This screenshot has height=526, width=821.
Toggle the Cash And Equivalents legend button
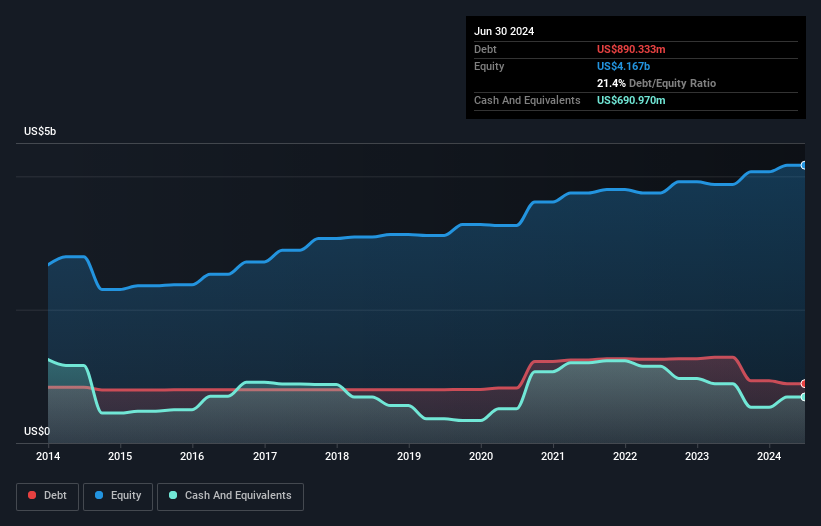pos(230,496)
